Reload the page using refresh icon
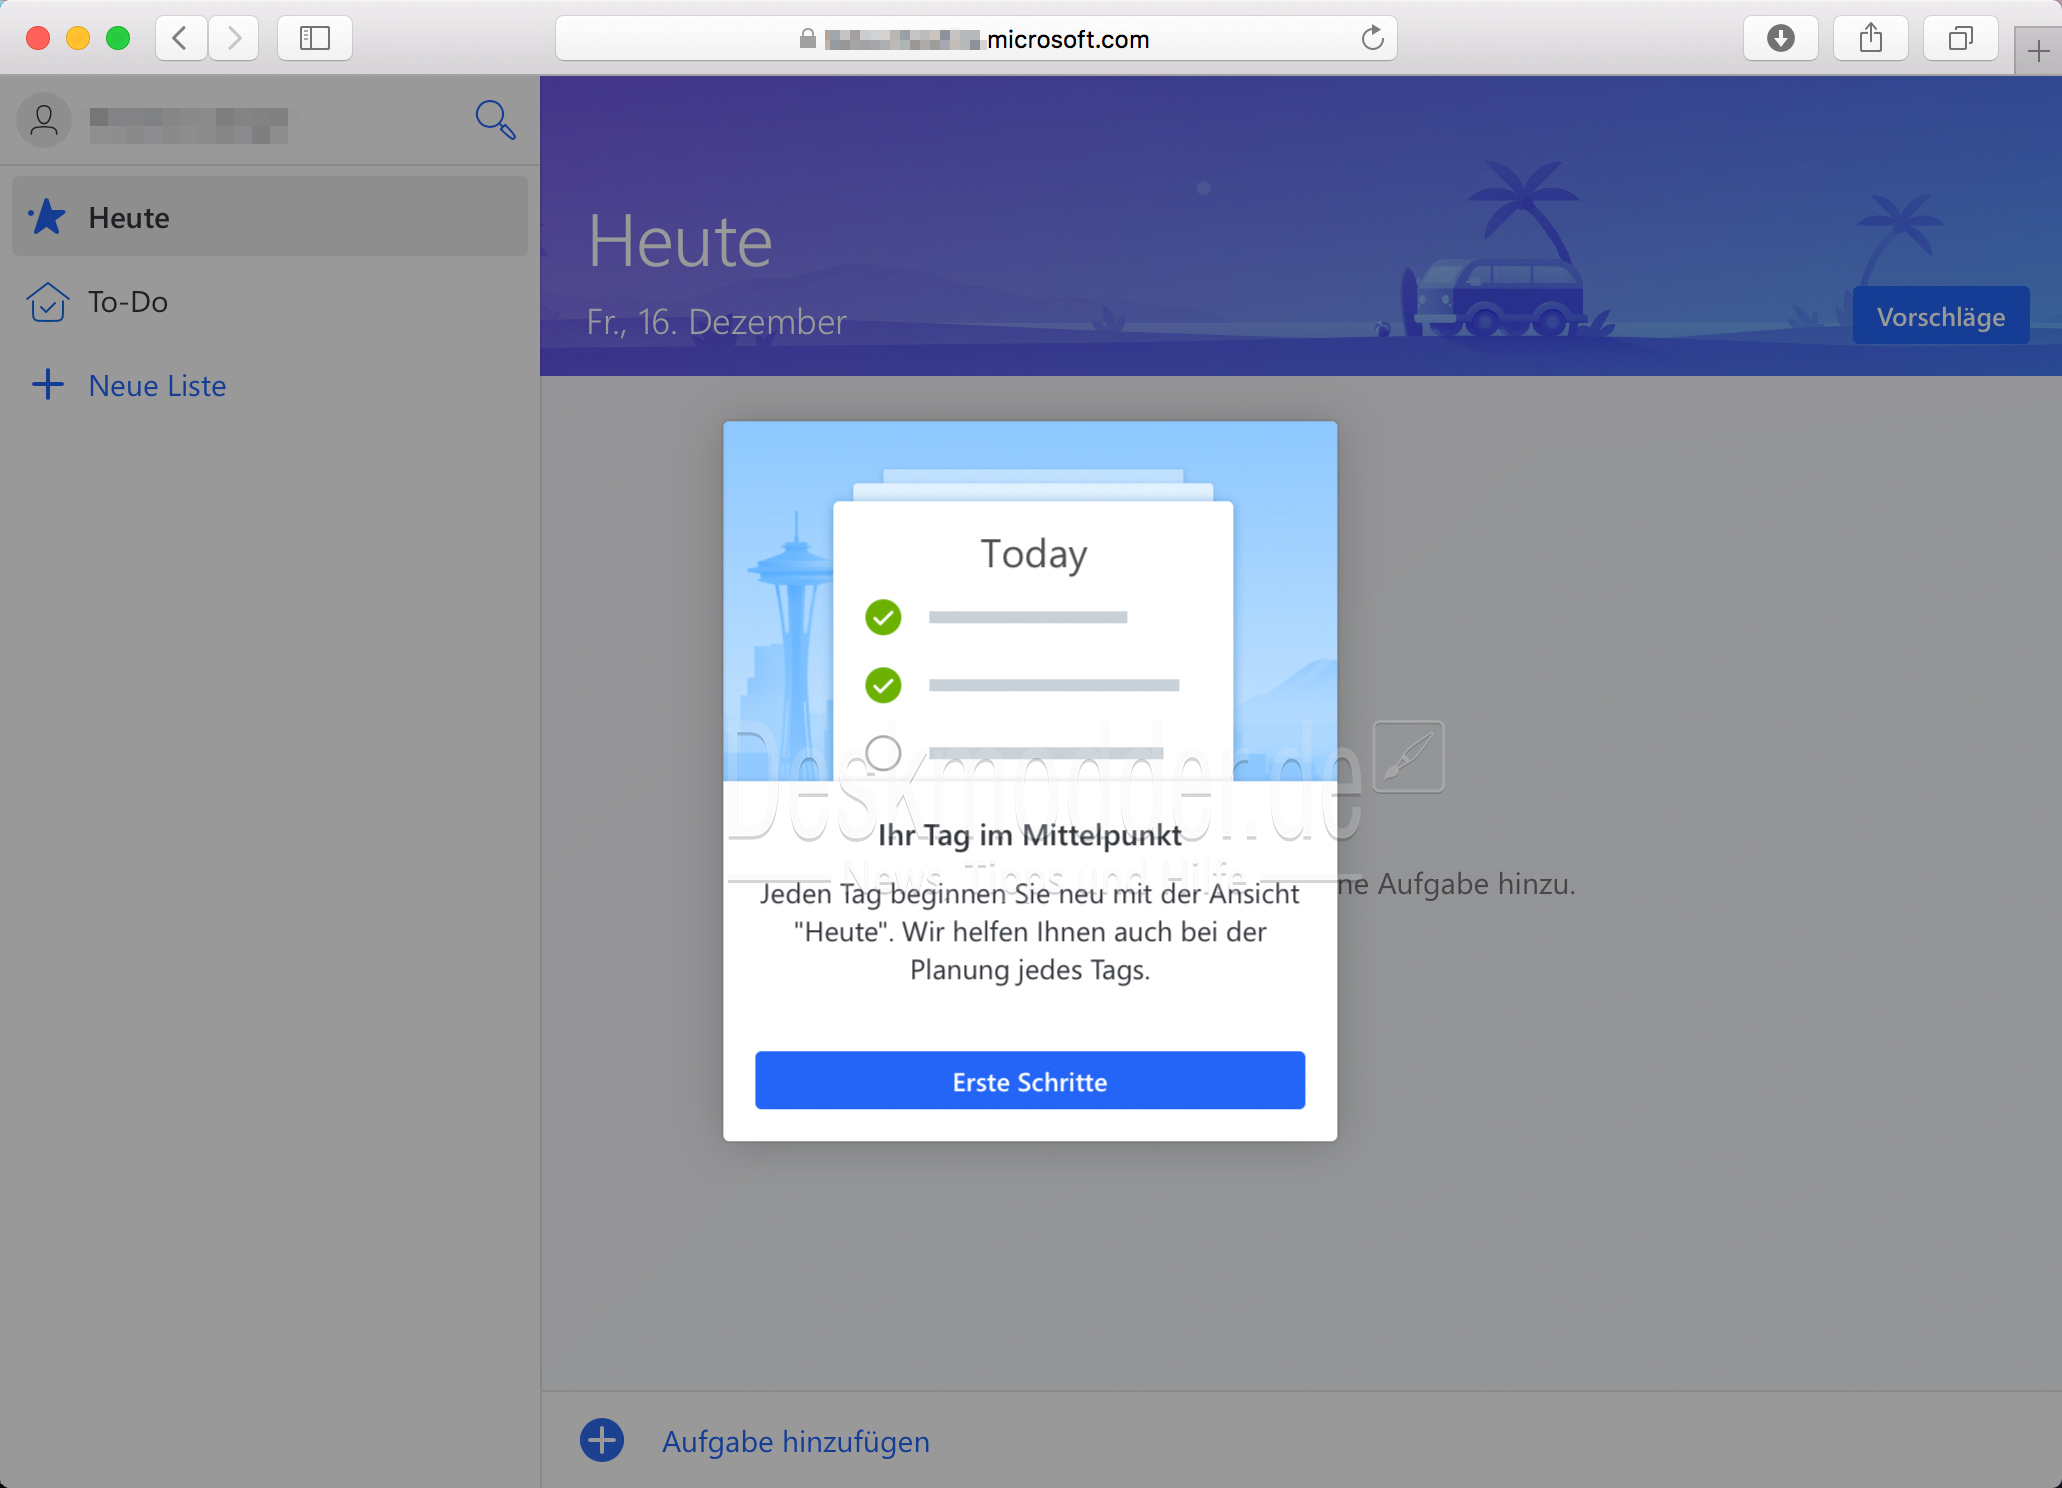 pos(1372,38)
